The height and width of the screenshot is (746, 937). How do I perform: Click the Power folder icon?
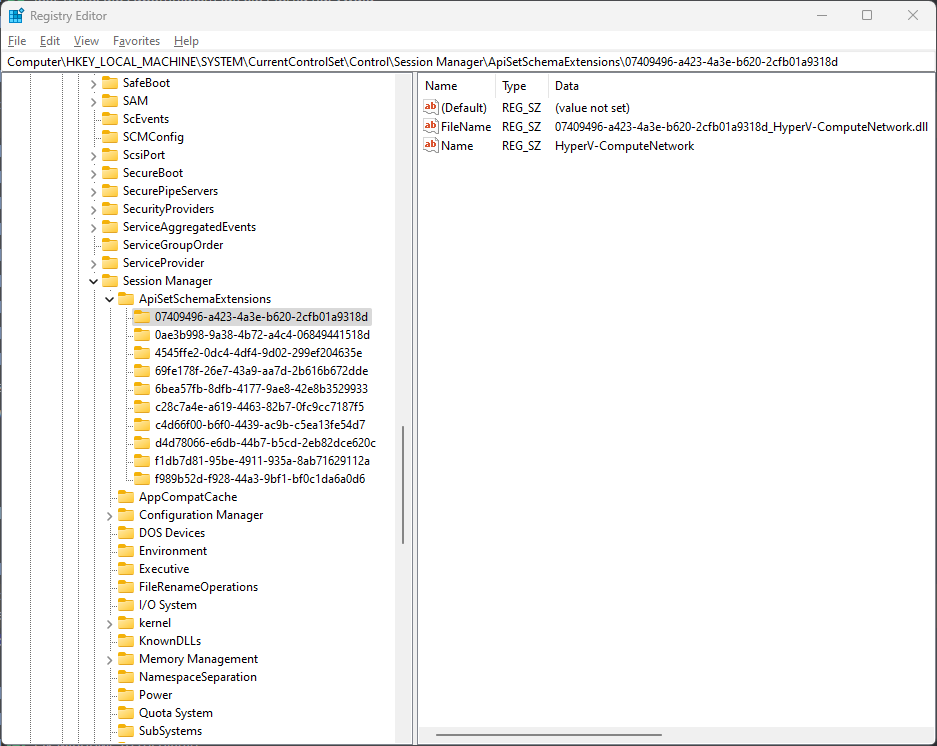126,695
